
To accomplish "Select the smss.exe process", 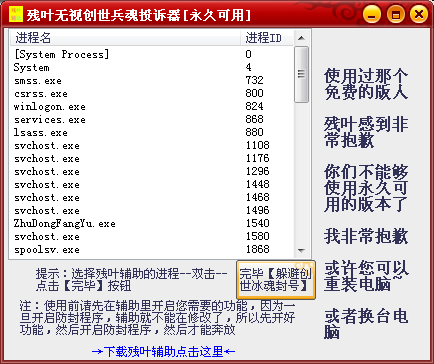I will pos(152,80).
